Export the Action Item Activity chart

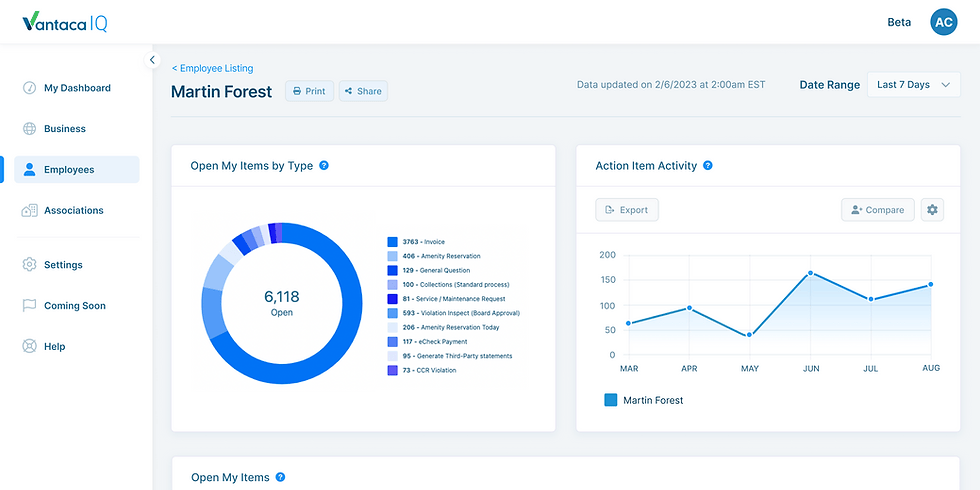click(x=627, y=210)
